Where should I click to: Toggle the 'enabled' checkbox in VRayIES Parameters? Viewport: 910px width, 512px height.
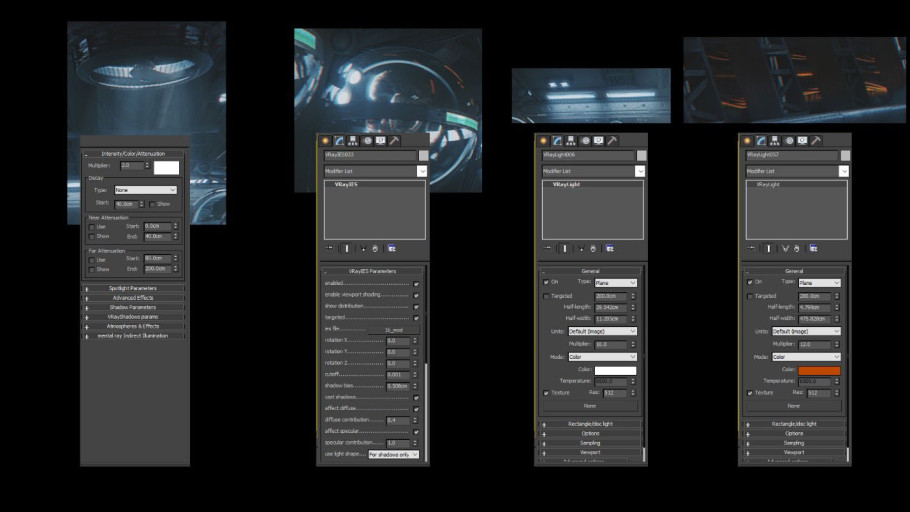coord(416,284)
